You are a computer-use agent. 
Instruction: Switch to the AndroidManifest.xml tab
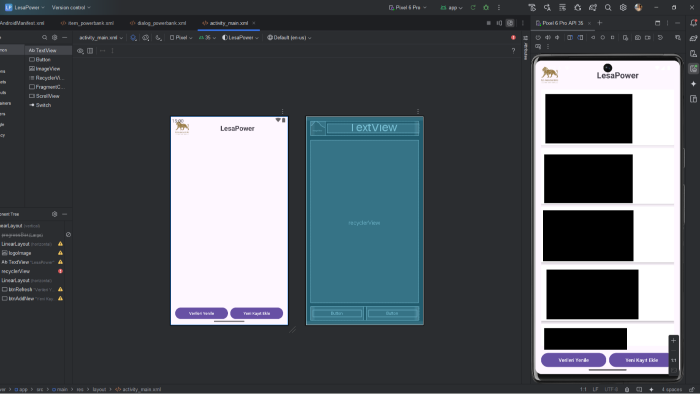tap(22, 23)
